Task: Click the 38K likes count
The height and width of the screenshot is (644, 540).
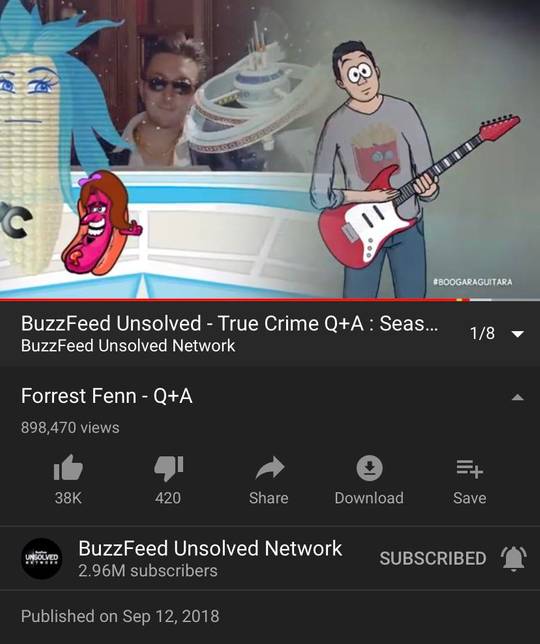Action: [x=68, y=498]
